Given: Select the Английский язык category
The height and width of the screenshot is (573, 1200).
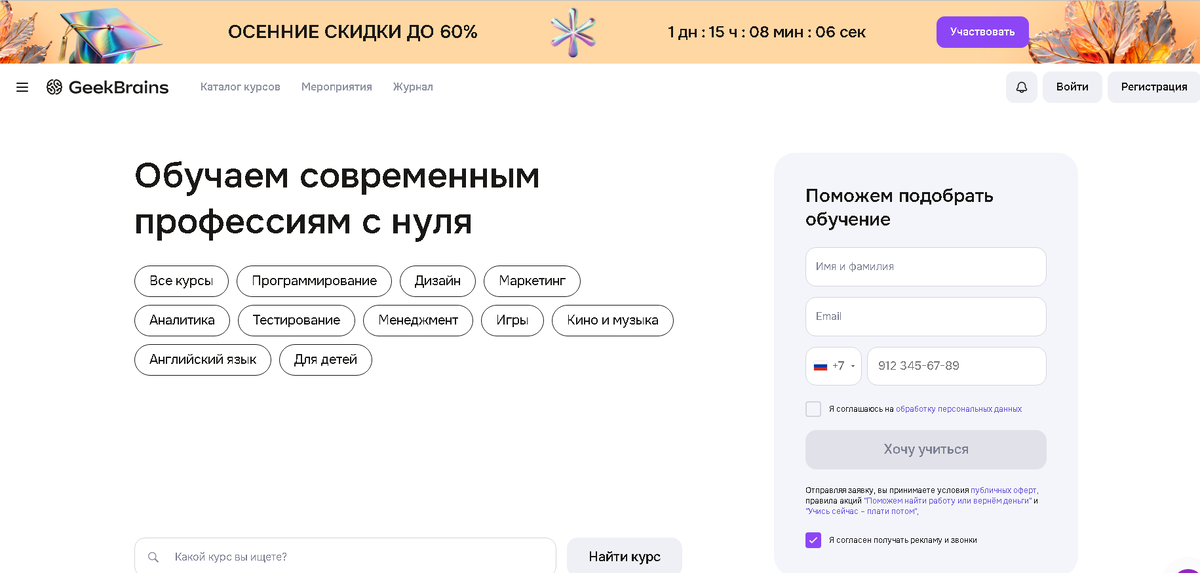Looking at the screenshot, I should click(x=202, y=360).
